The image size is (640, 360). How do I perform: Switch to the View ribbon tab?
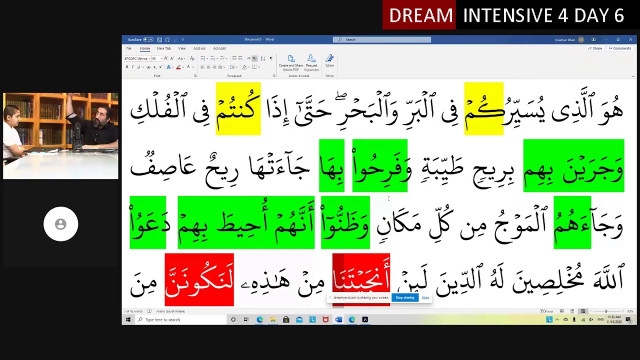(182, 49)
